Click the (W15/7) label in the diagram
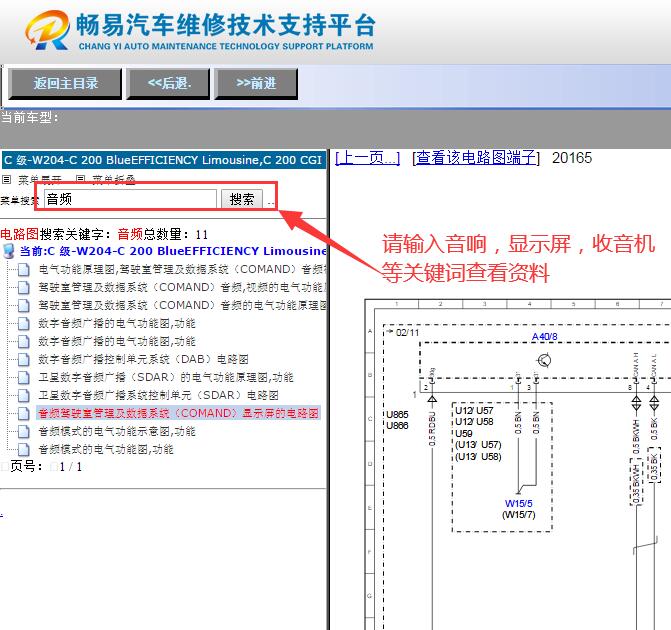 click(x=519, y=515)
